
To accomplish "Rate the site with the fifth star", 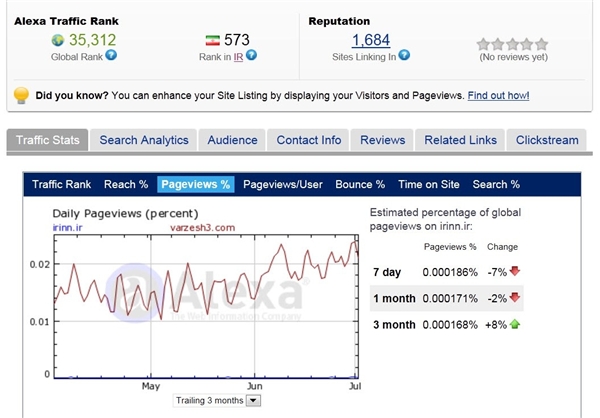I will coord(541,44).
